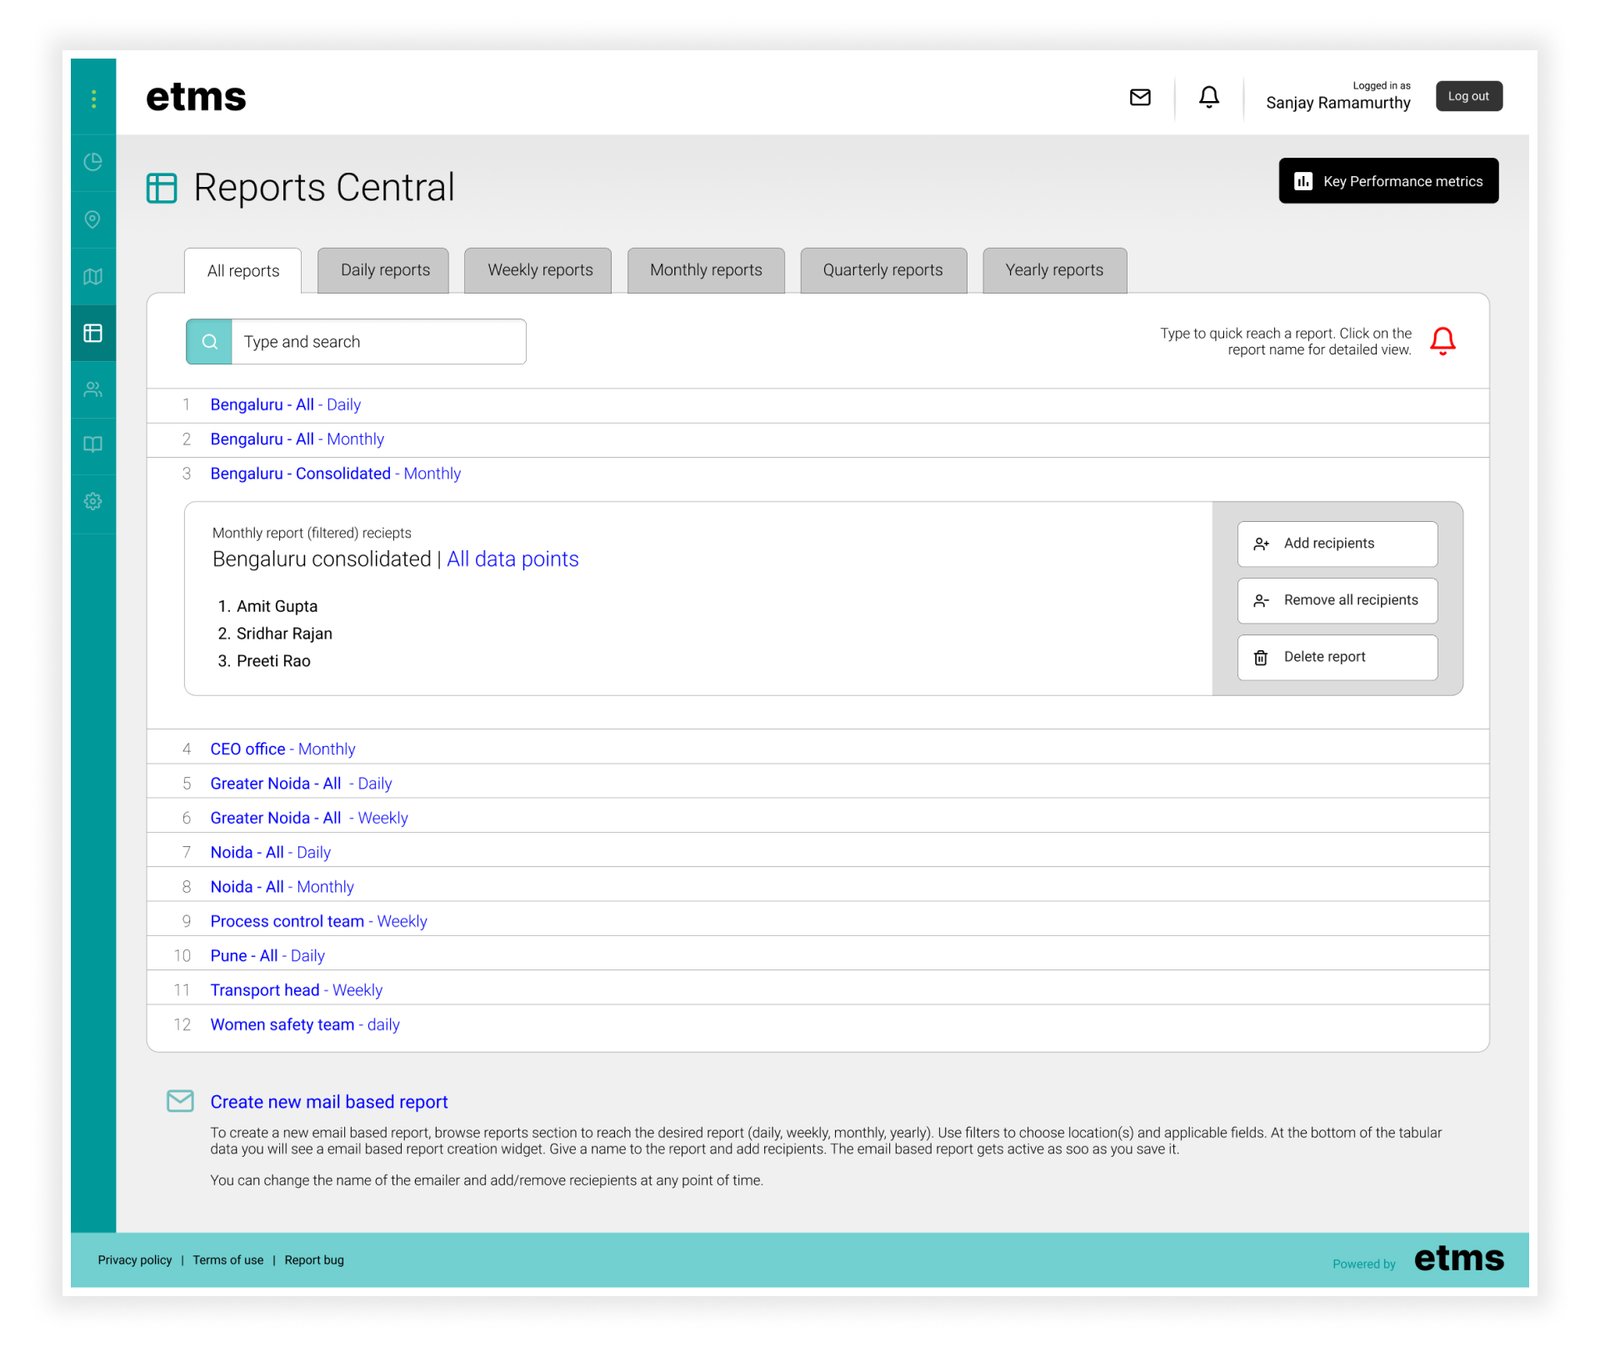Open the mail envelope in header

click(1140, 97)
